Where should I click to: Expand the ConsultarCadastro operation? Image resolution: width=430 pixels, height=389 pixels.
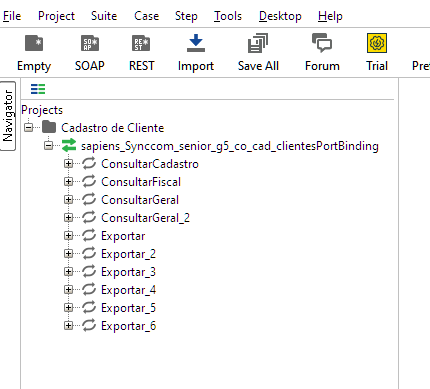(68, 164)
